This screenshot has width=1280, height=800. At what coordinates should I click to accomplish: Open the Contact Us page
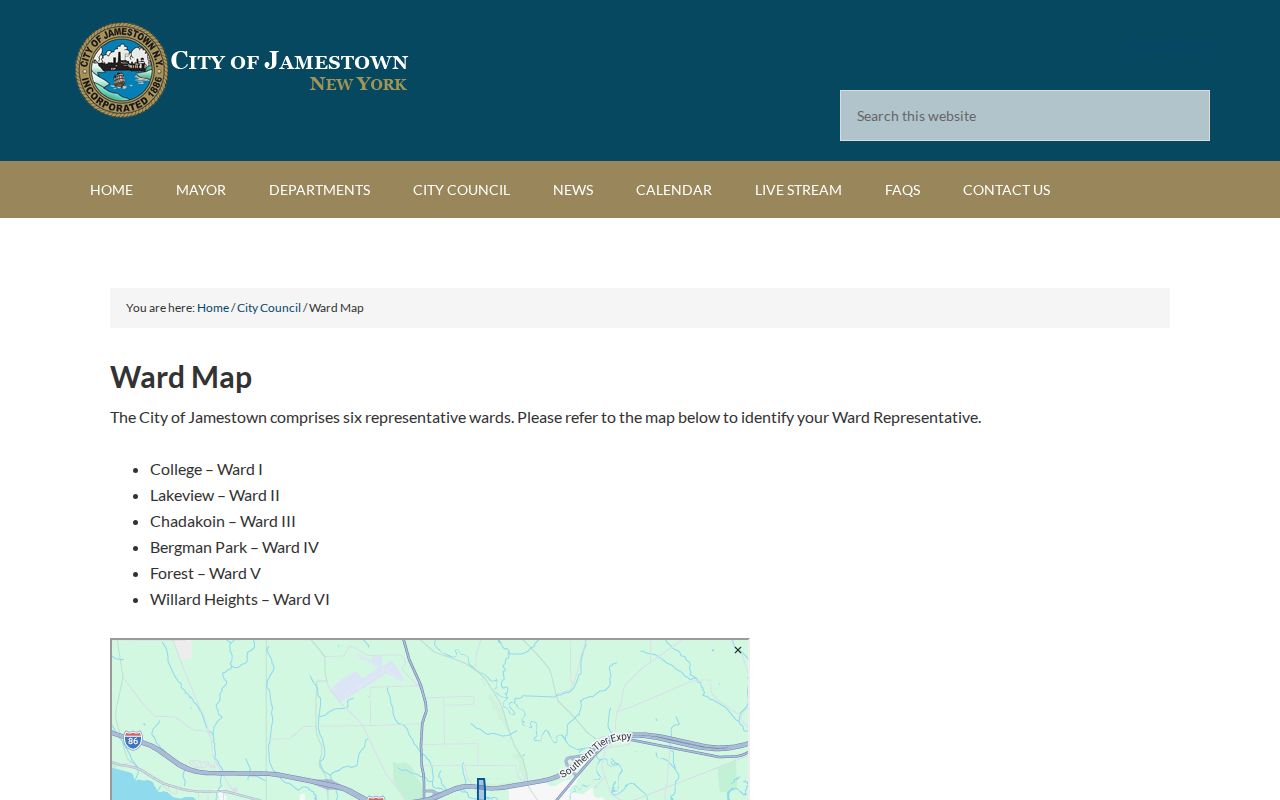1006,190
